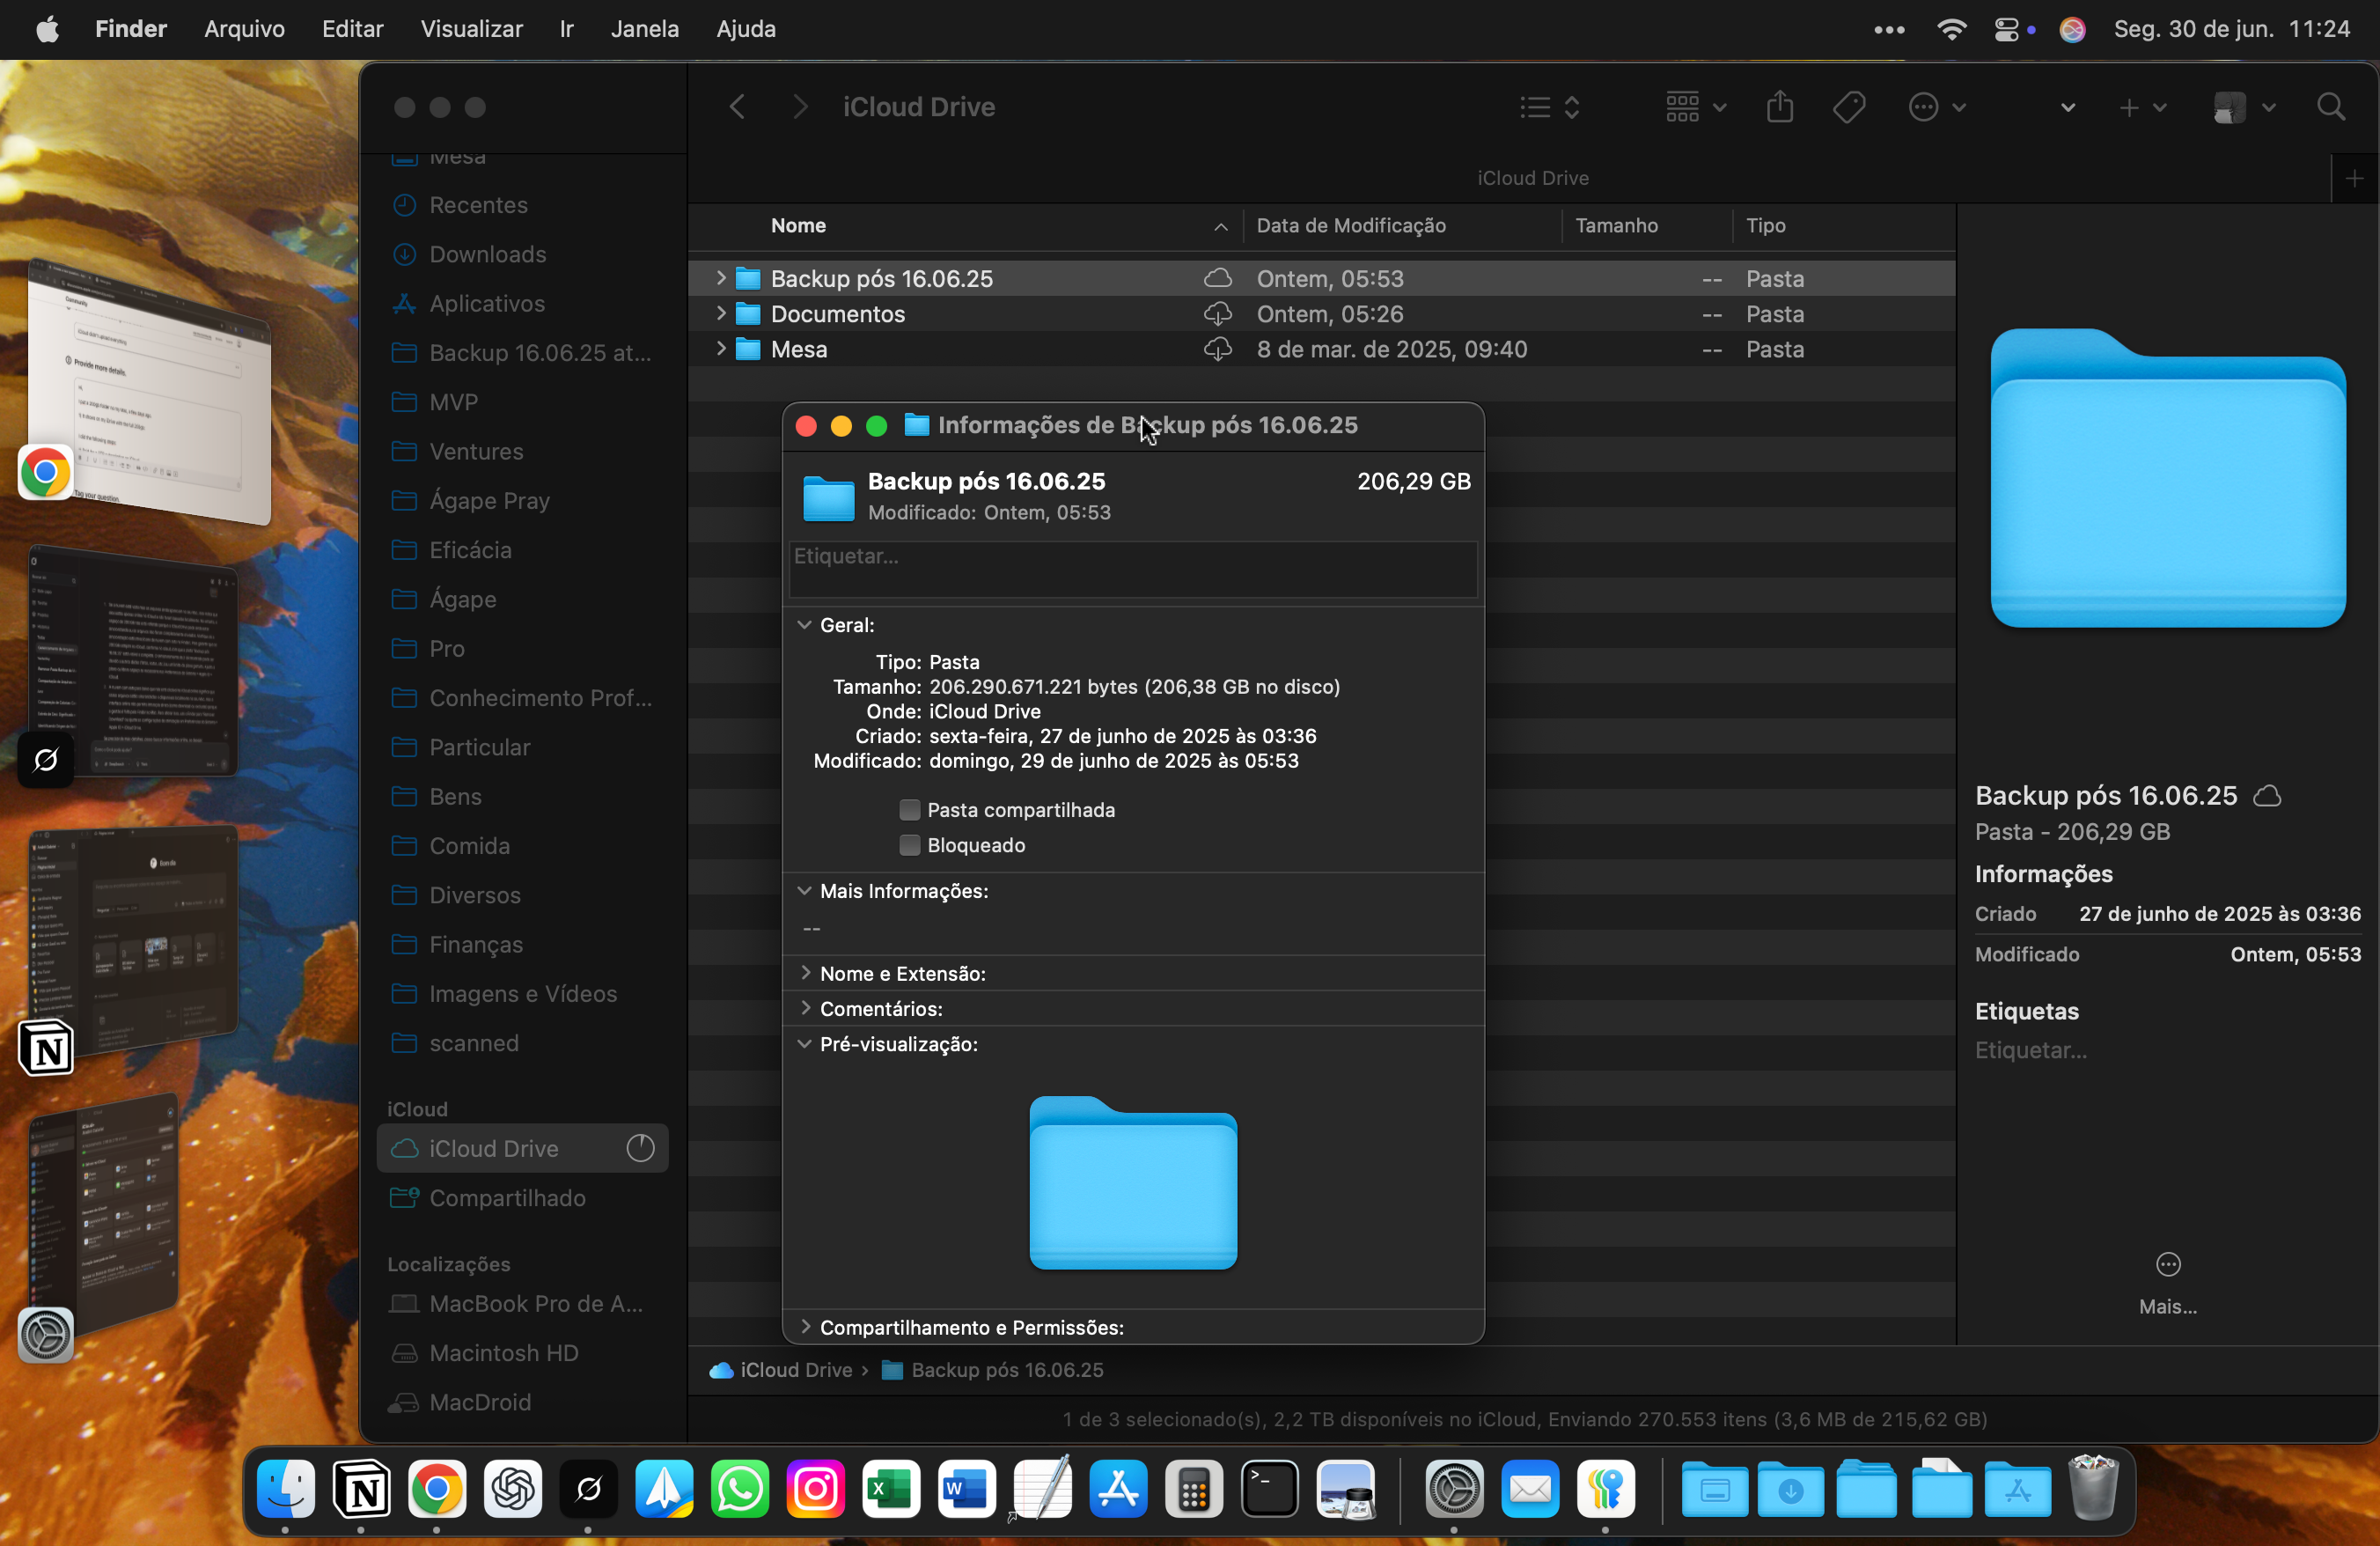
Task: Sort by Data de Modificação column header
Action: point(1350,225)
